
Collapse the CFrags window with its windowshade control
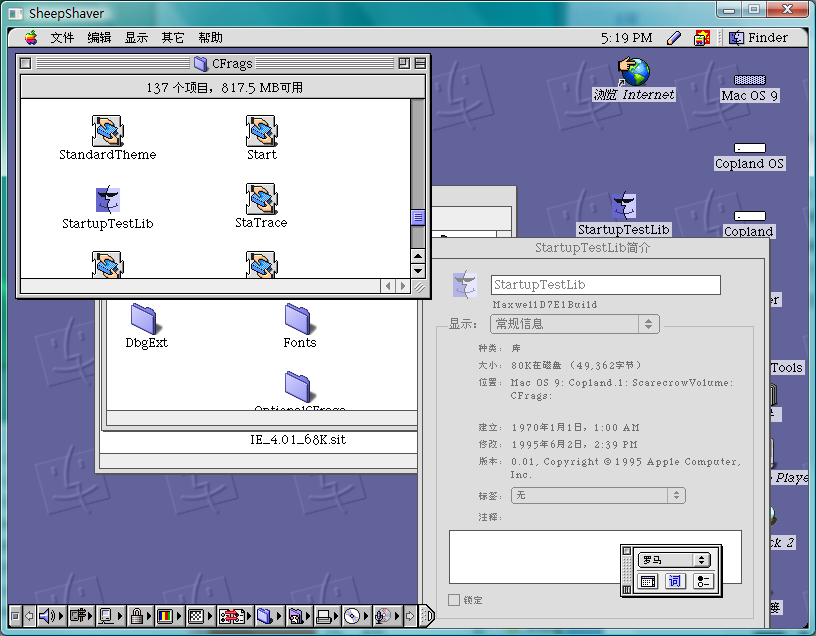[420, 62]
